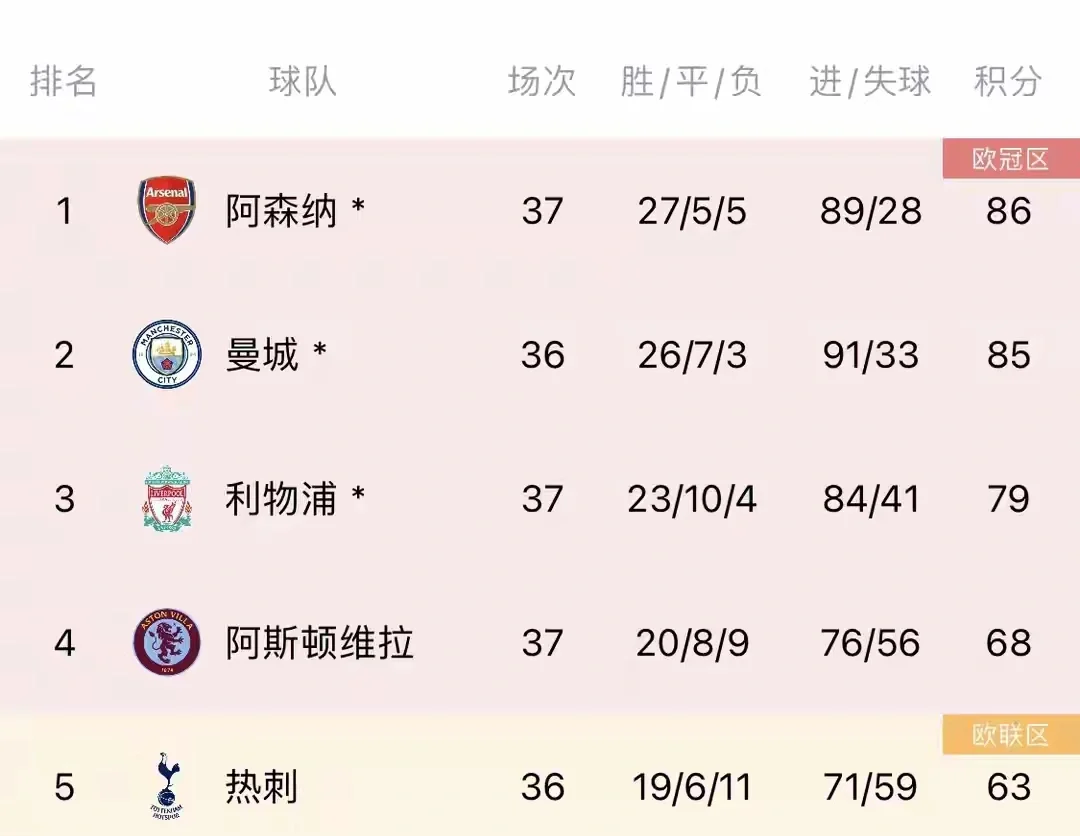Click the Aston Villa club crest
Viewport: 1080px width, 836px height.
pyautogui.click(x=166, y=642)
